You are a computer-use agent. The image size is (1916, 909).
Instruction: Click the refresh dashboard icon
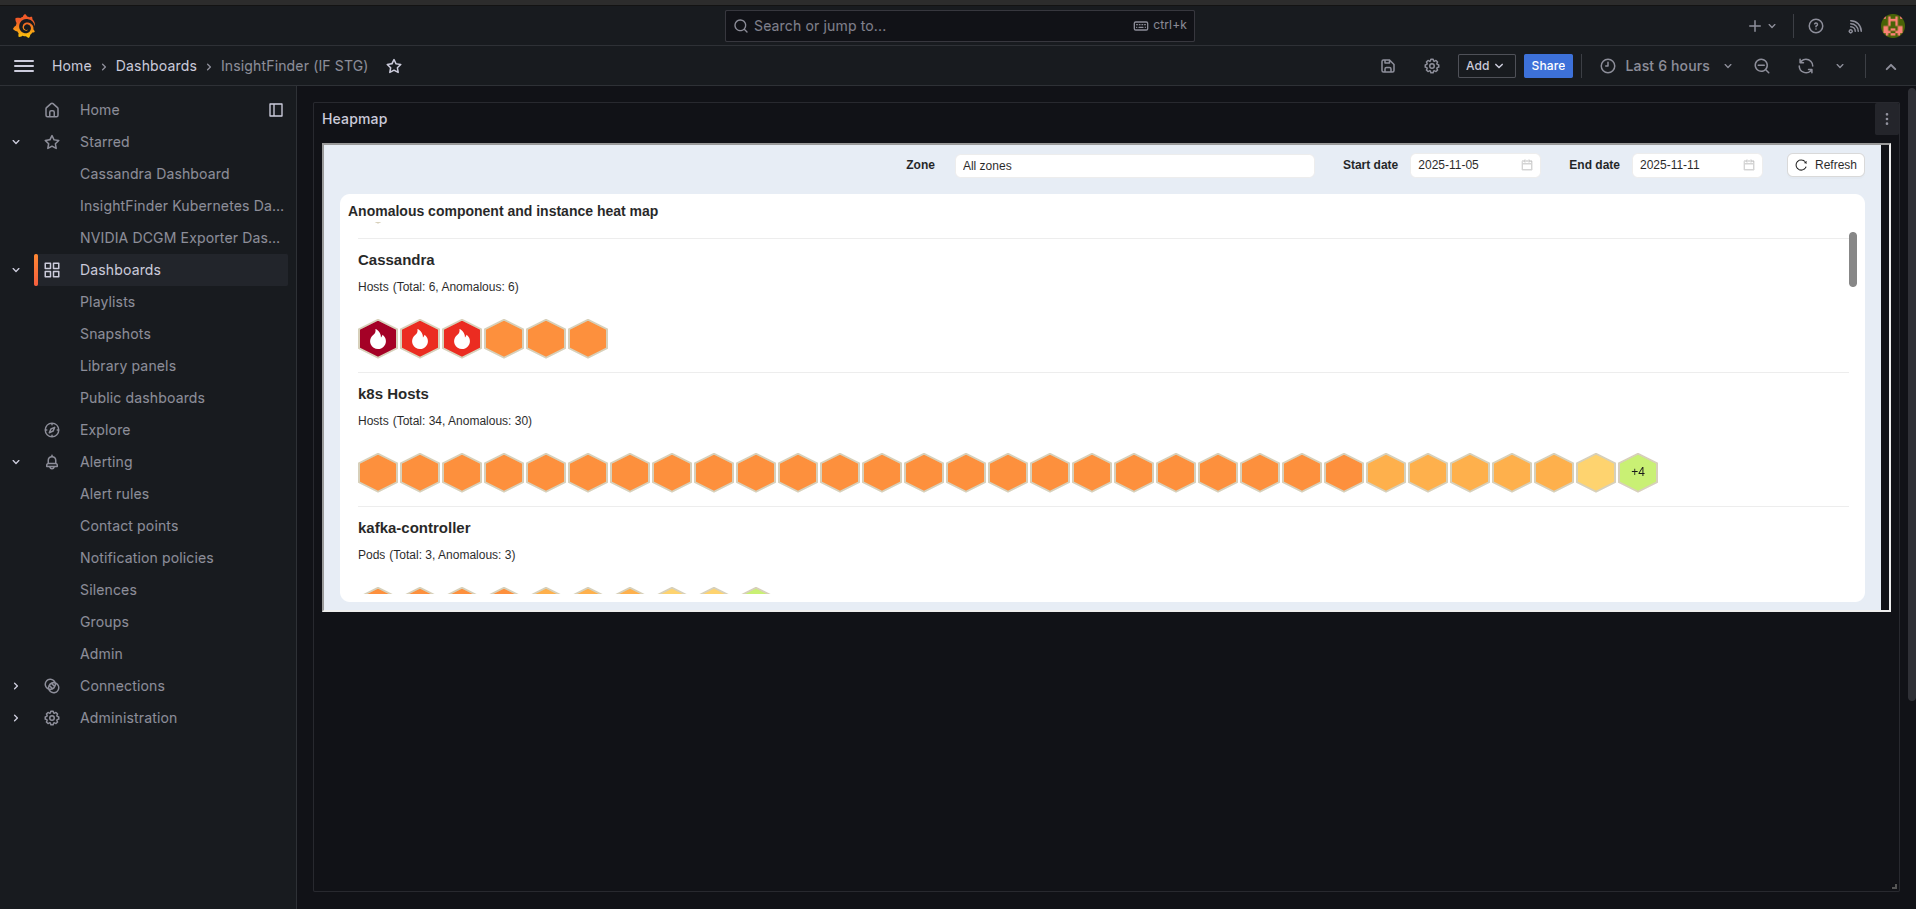1806,66
